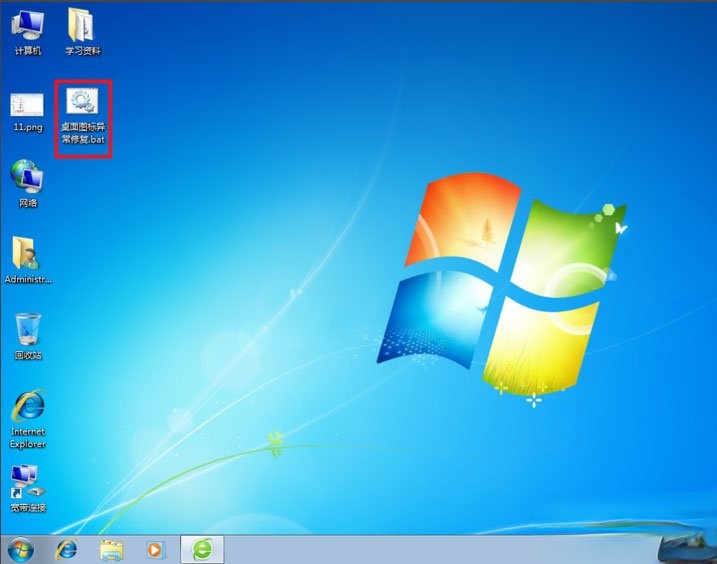Open Windows Explorer from the taskbar
The width and height of the screenshot is (717, 564).
pos(111,549)
